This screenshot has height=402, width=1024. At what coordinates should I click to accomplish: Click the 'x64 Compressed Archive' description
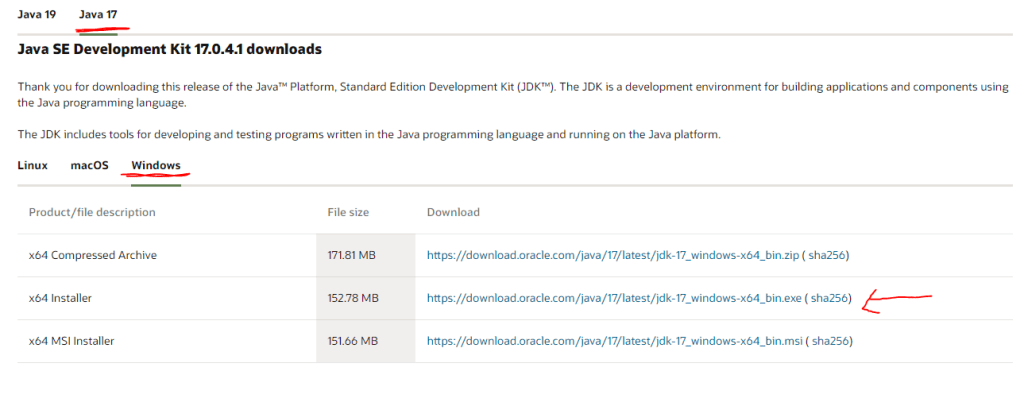(93, 256)
